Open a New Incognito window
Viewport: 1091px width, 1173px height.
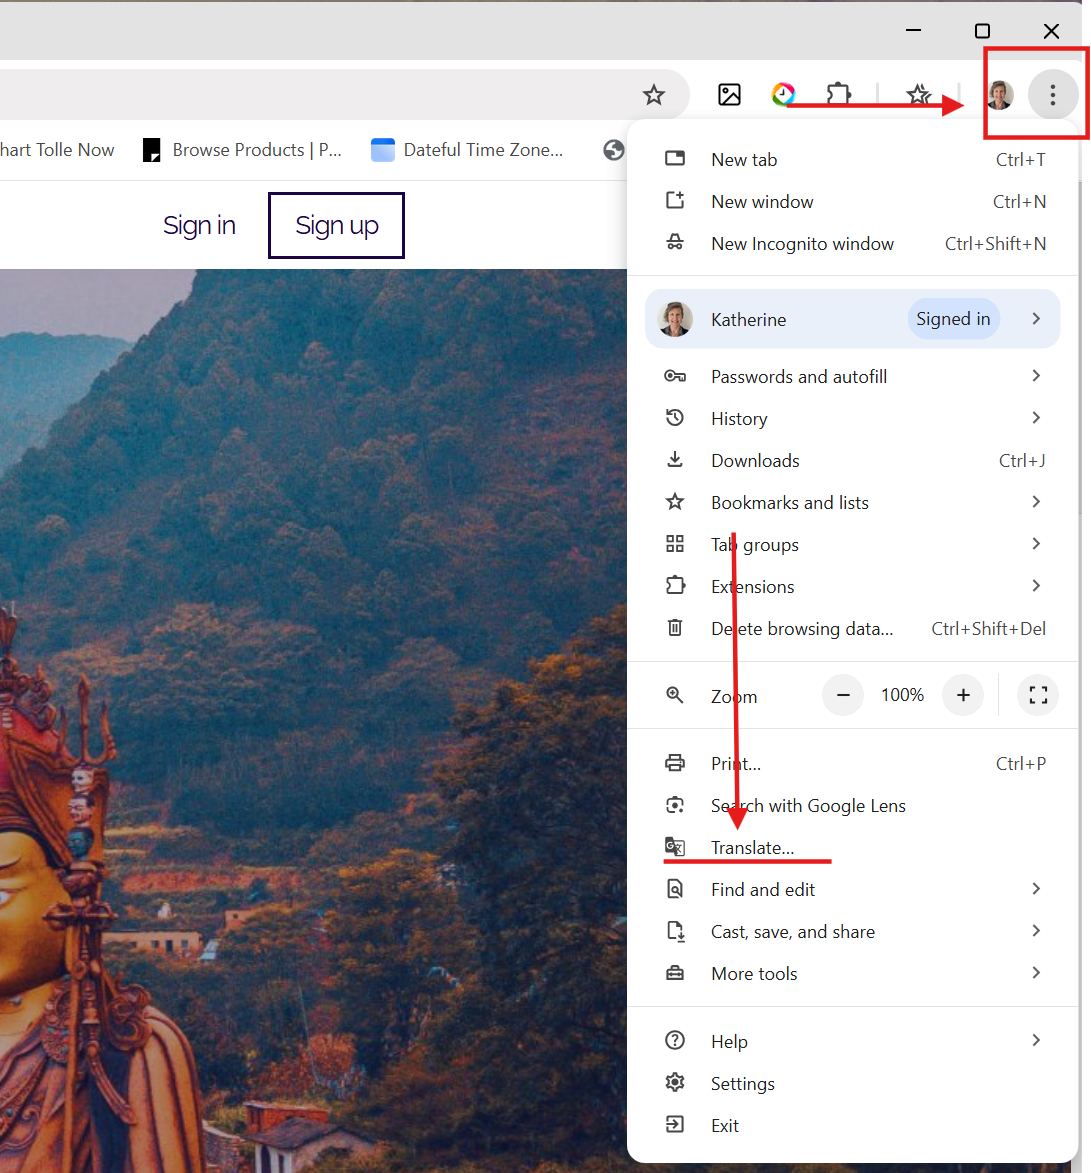802,243
